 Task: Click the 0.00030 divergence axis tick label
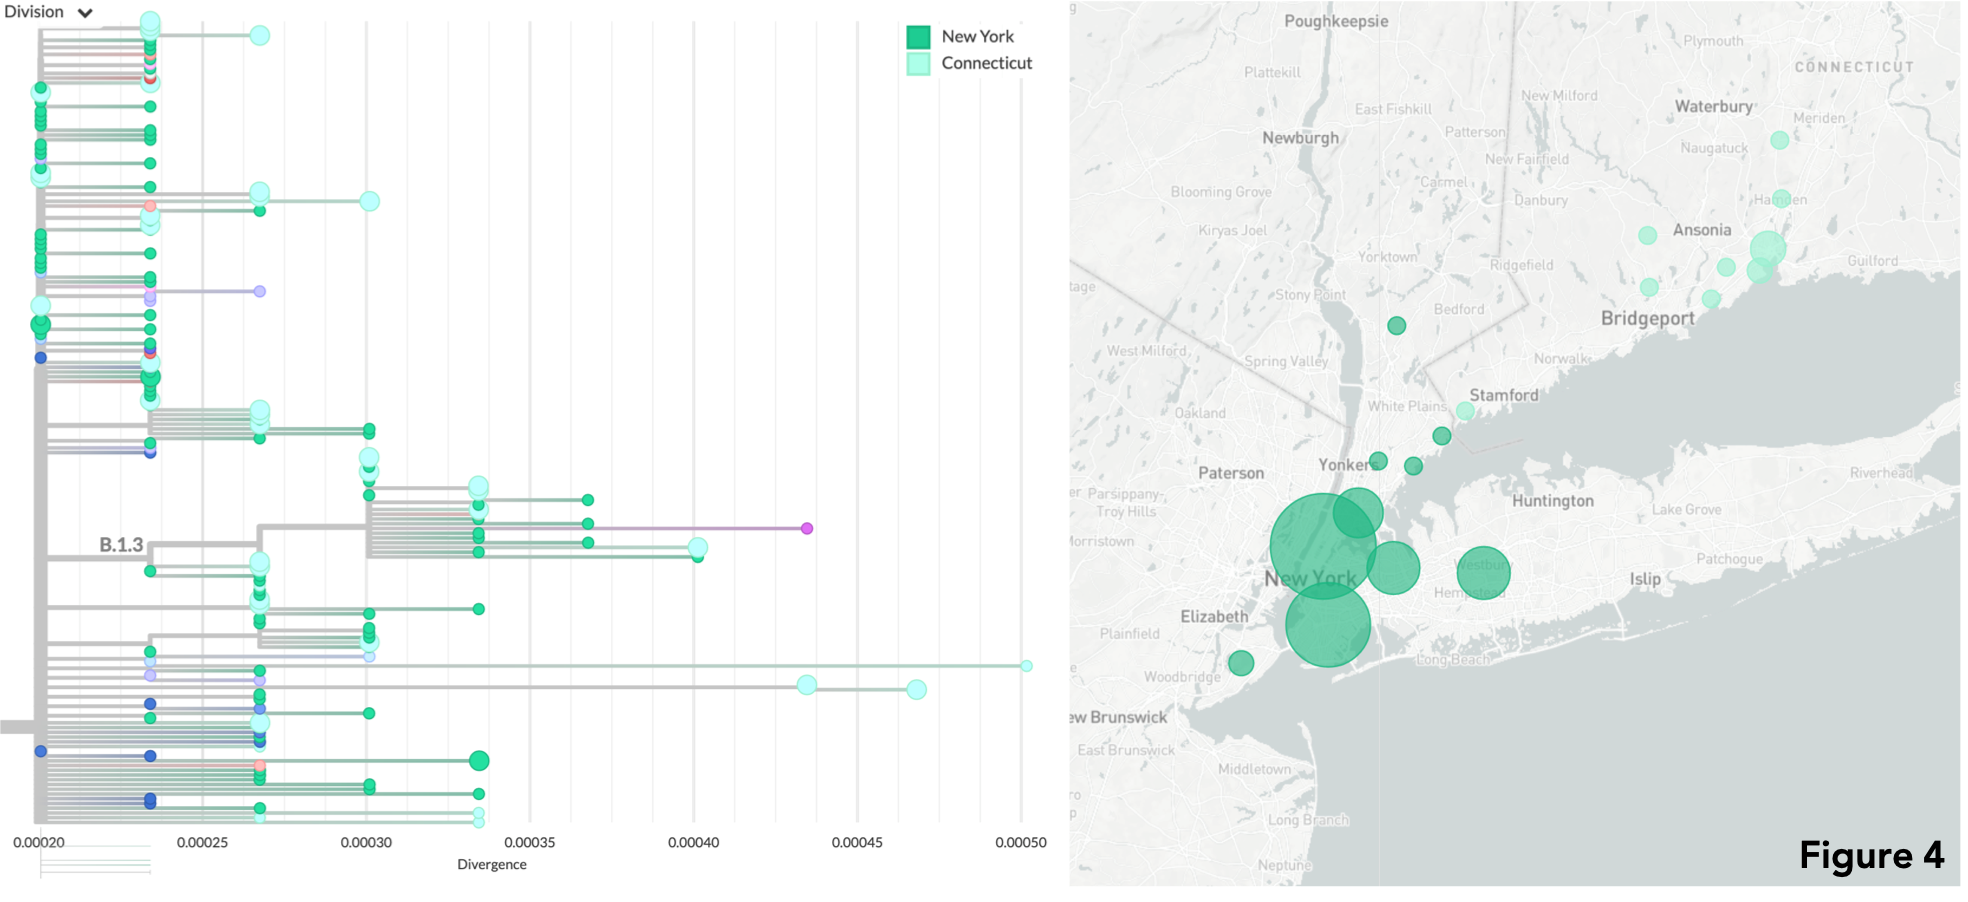pyautogui.click(x=366, y=843)
